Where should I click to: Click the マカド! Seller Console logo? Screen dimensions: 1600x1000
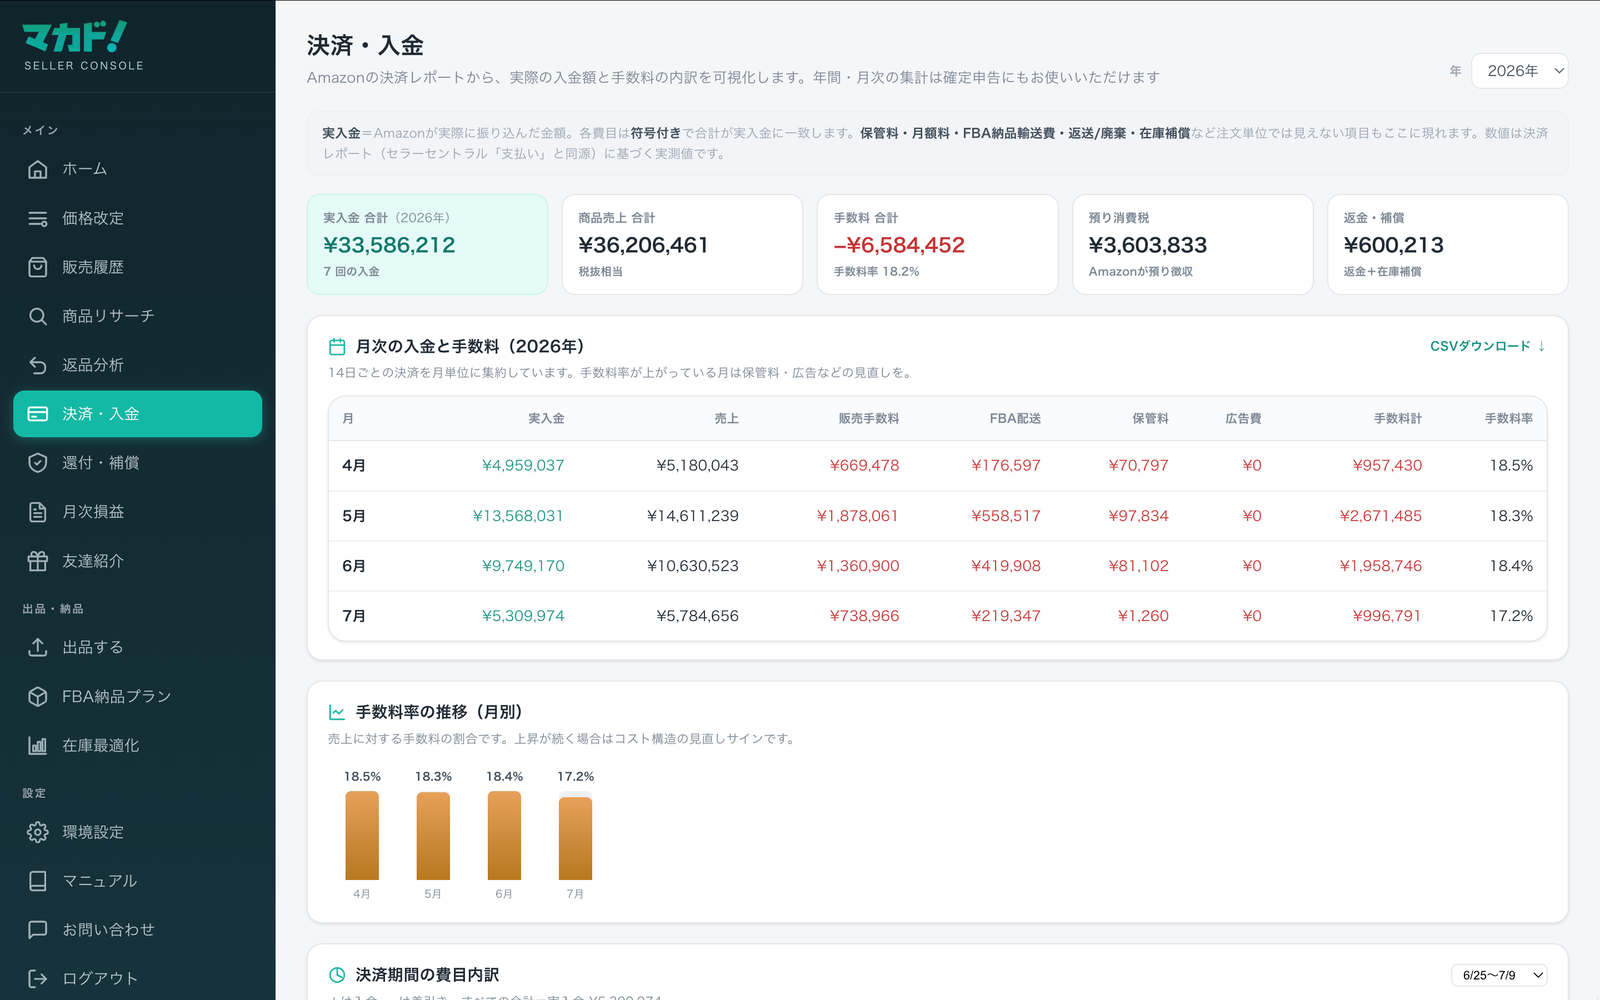(83, 46)
